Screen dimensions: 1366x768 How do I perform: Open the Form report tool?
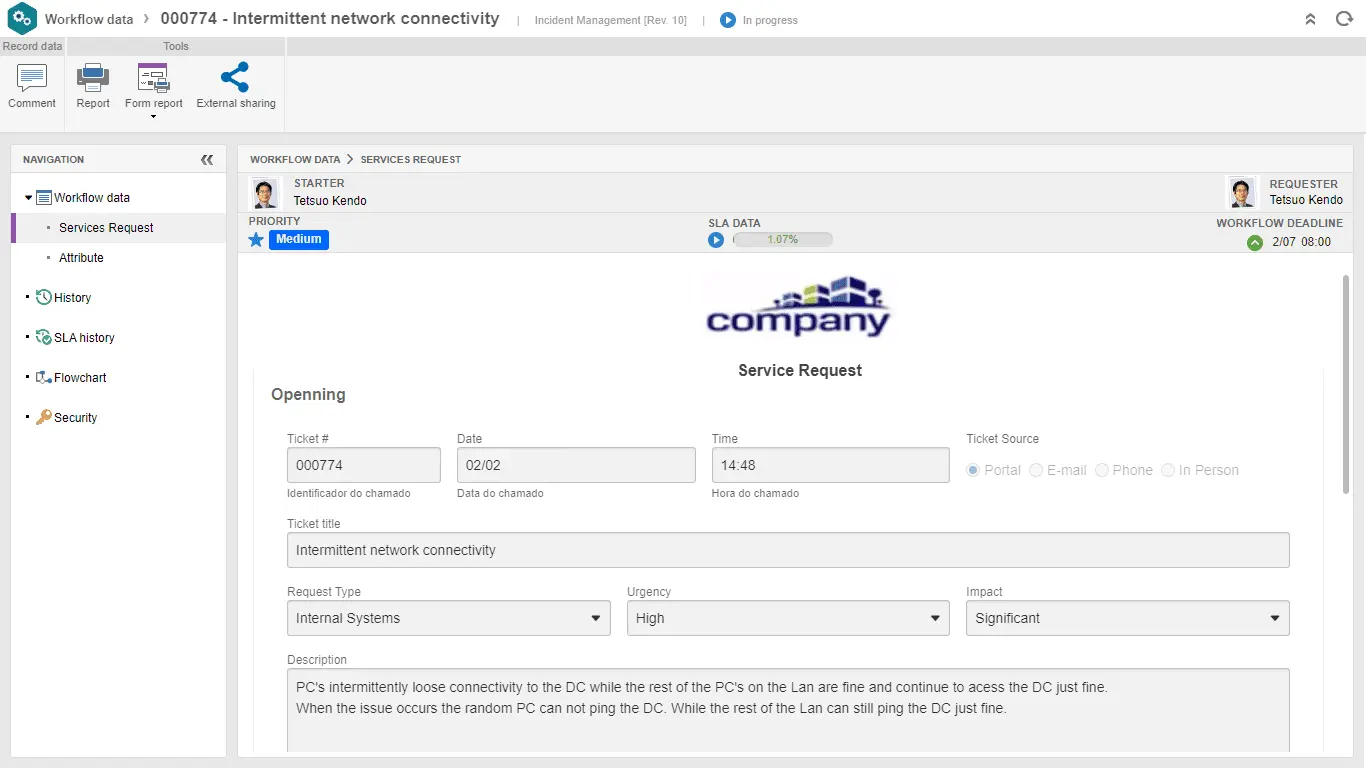pyautogui.click(x=154, y=79)
